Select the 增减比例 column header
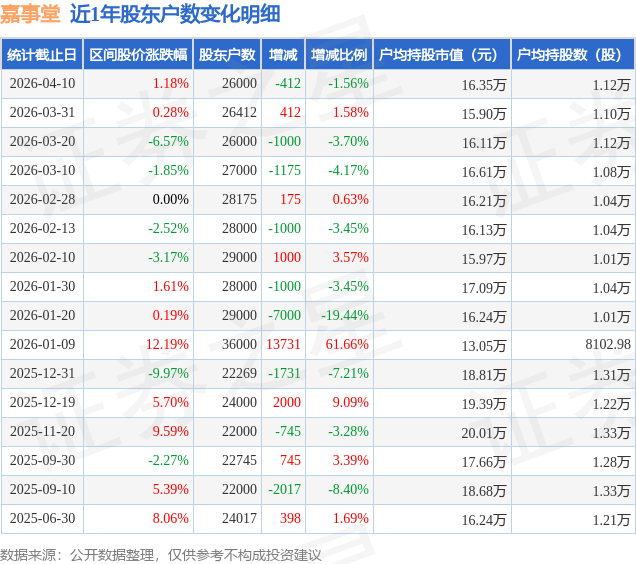 (339, 54)
